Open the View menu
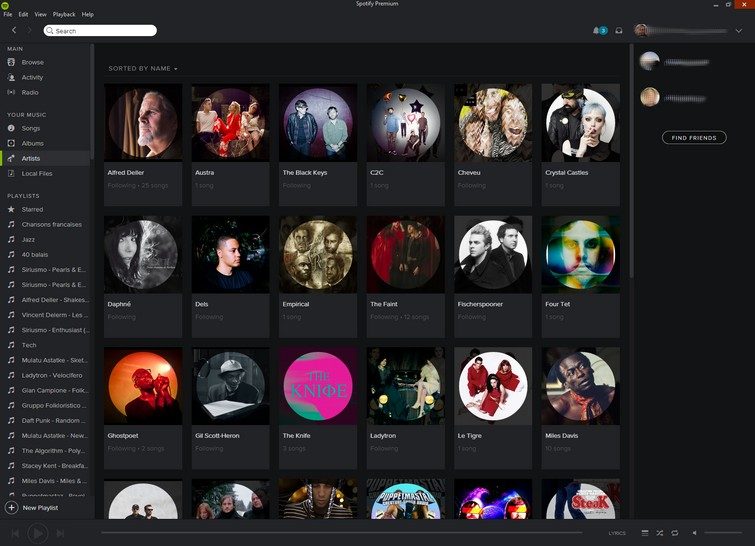Image resolution: width=755 pixels, height=546 pixels. (40, 14)
